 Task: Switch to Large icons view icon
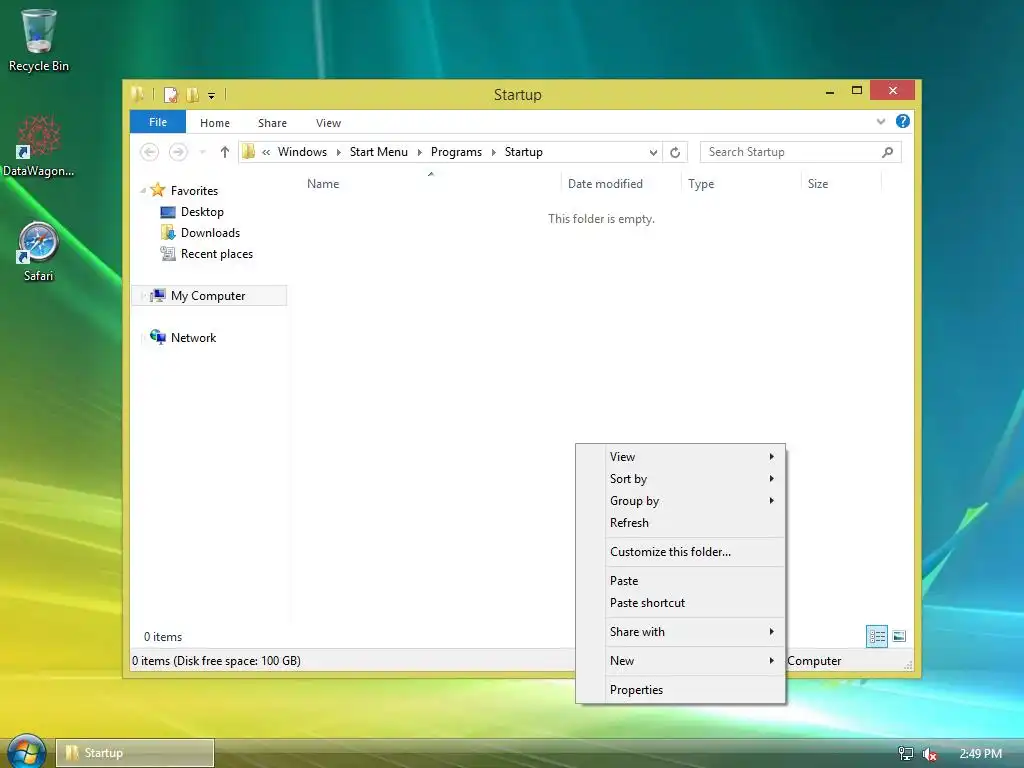coord(899,636)
